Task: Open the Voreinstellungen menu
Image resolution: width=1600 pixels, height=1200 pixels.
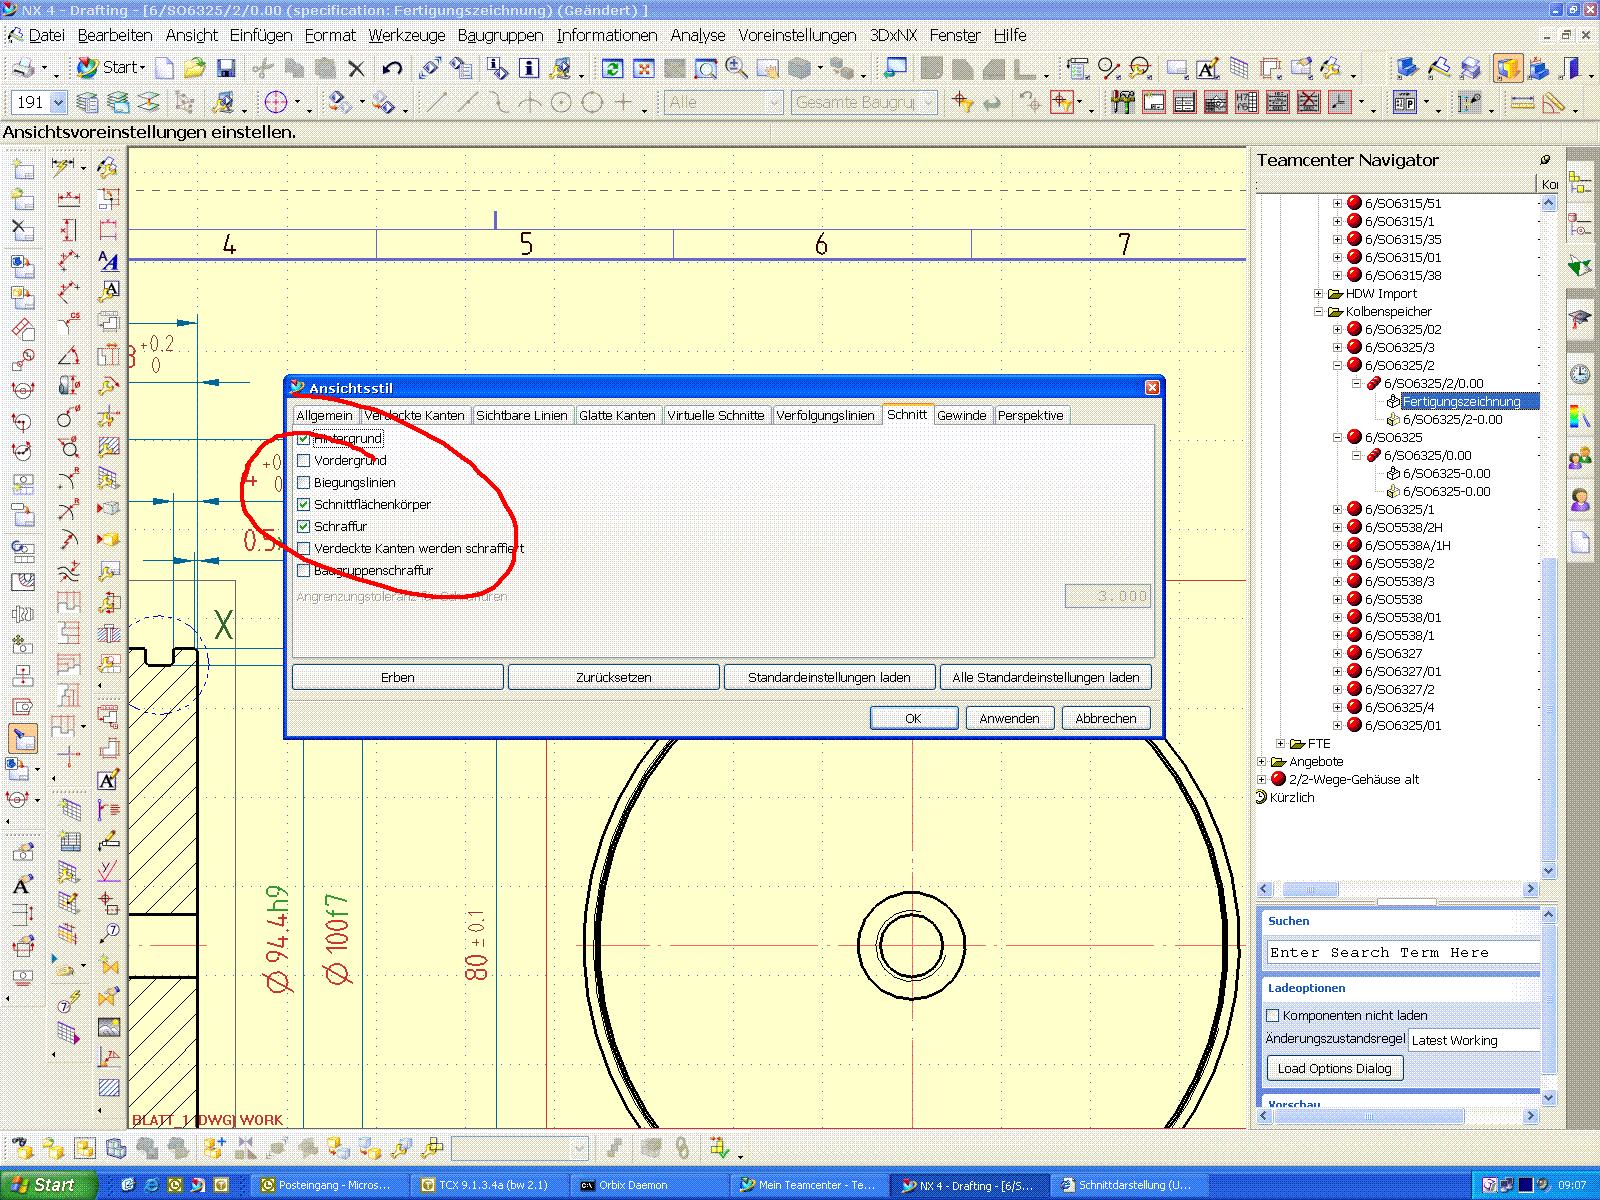Action: [797, 35]
